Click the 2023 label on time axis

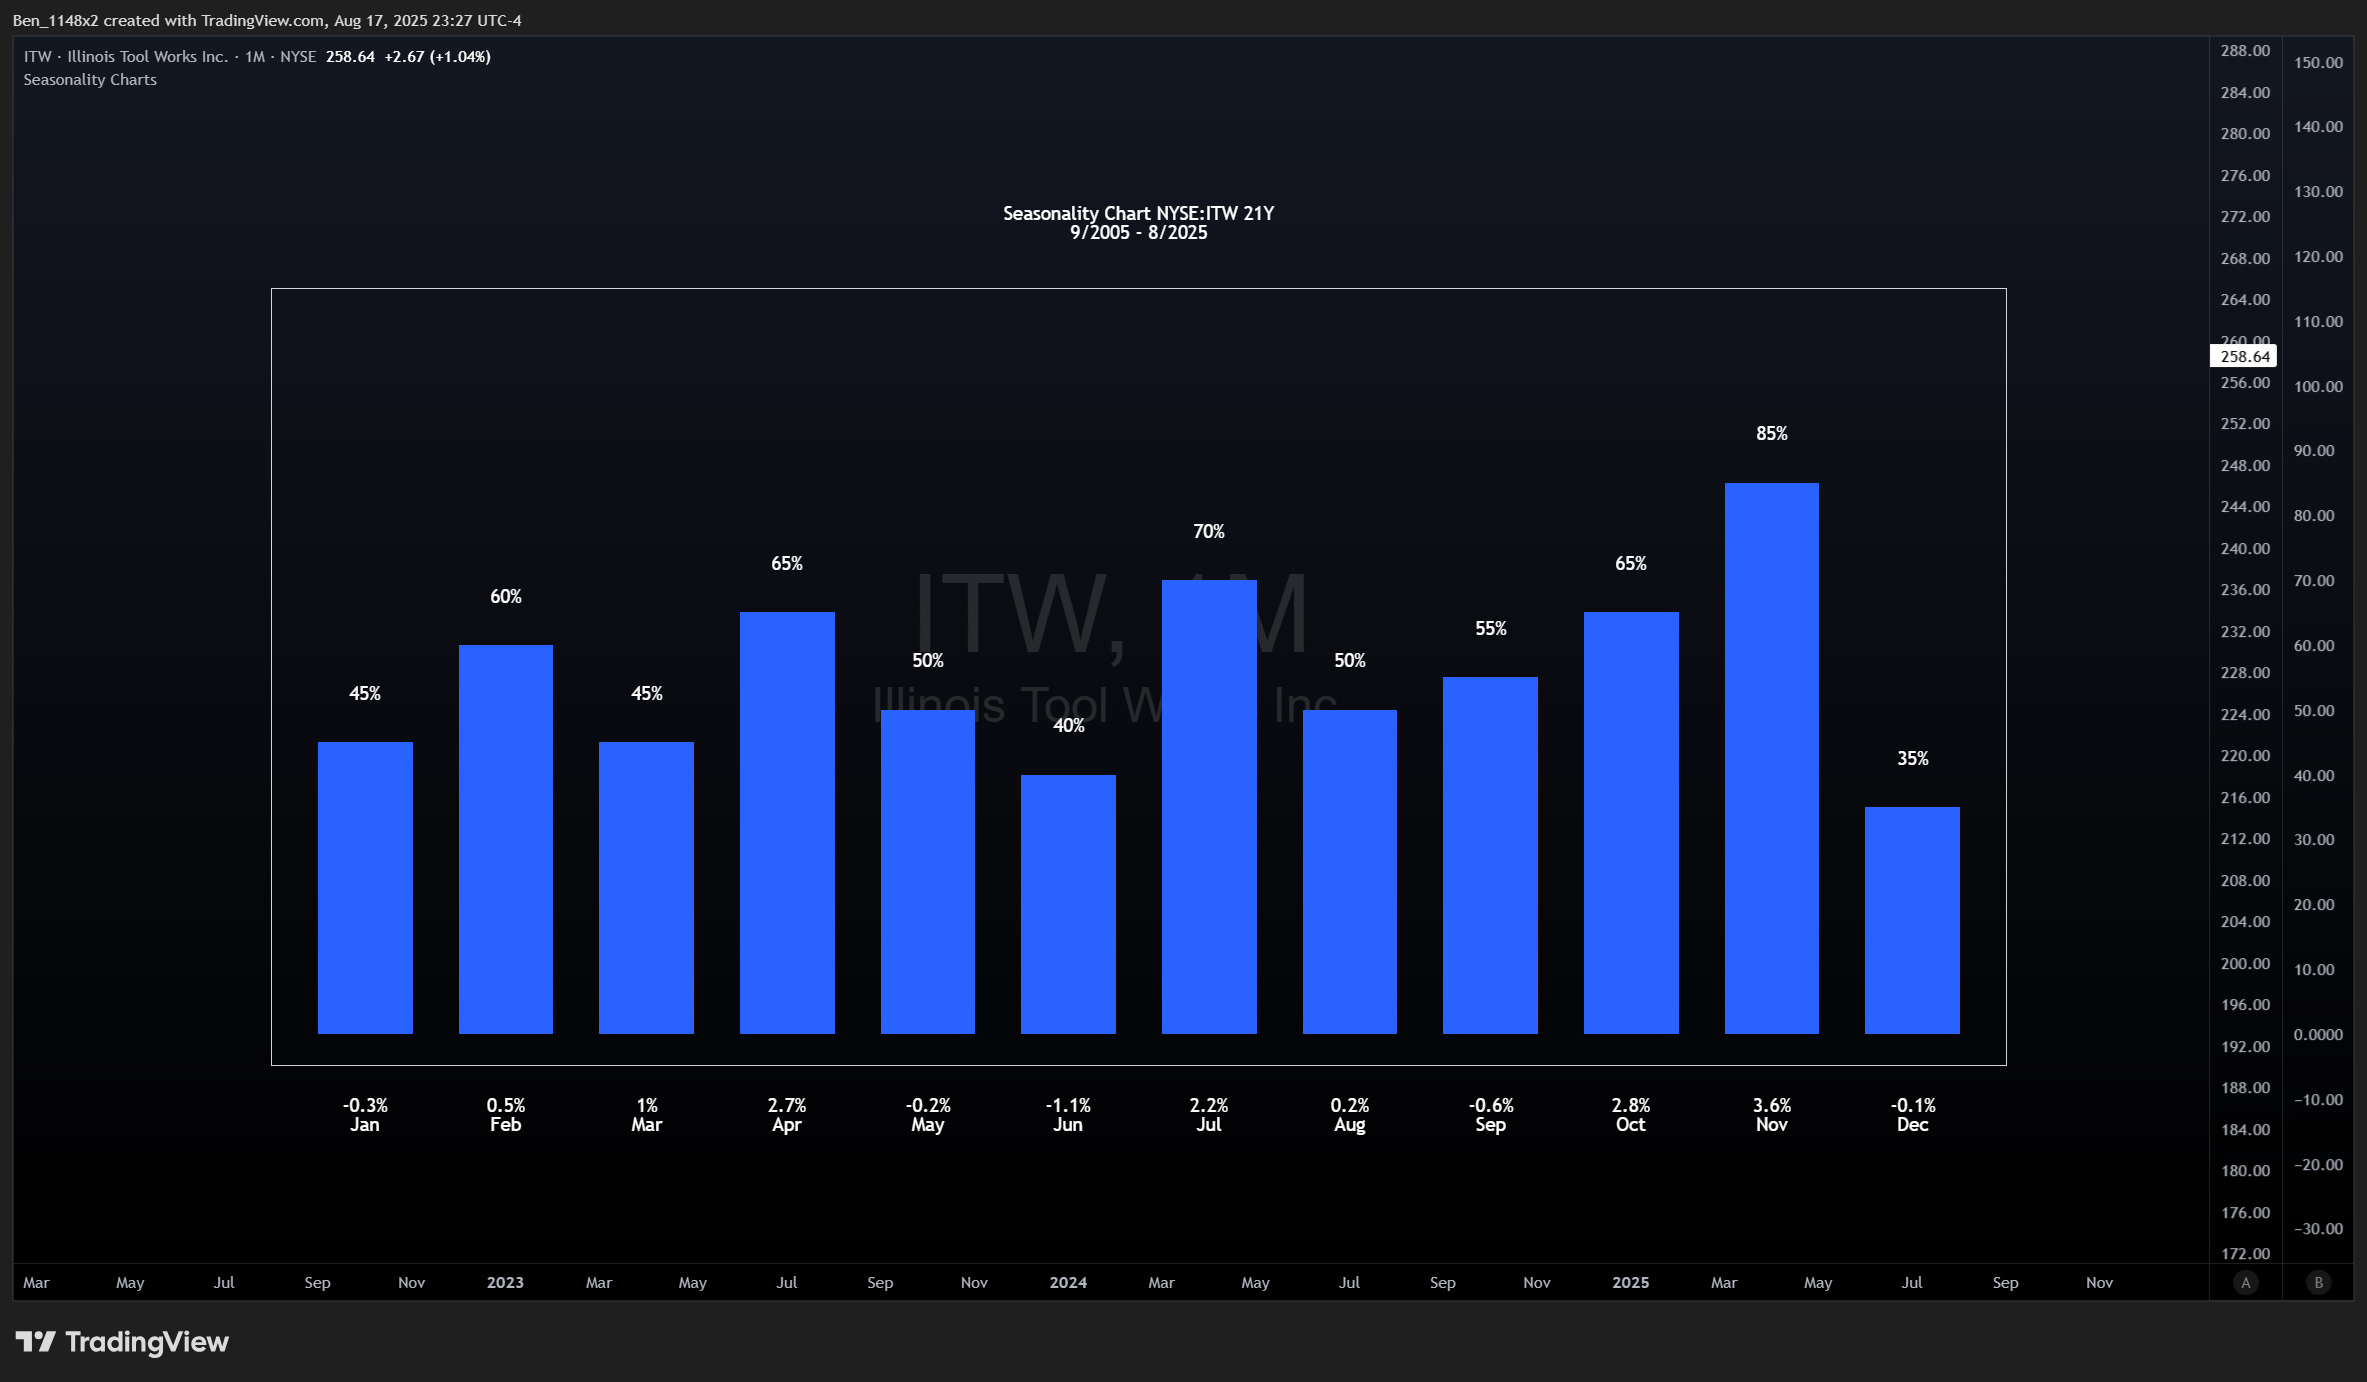[505, 1282]
